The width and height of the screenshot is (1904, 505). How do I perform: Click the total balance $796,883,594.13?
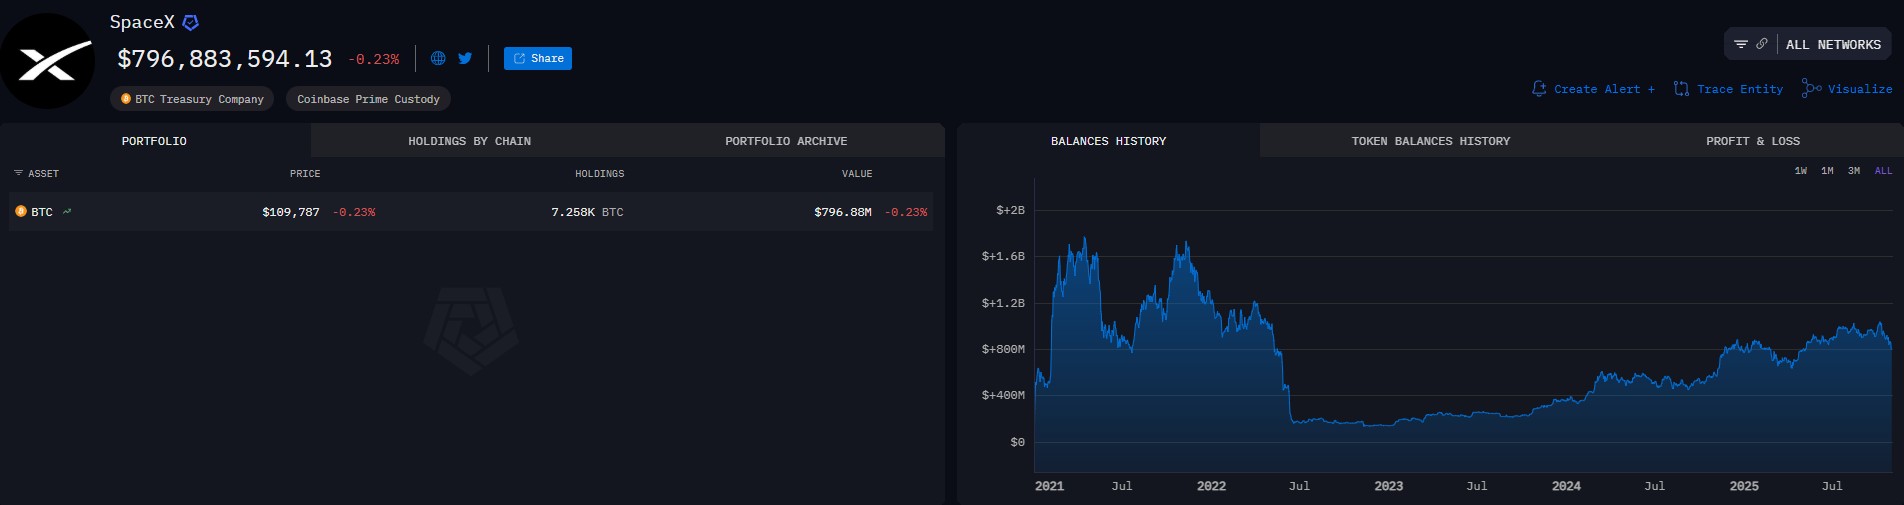(225, 59)
